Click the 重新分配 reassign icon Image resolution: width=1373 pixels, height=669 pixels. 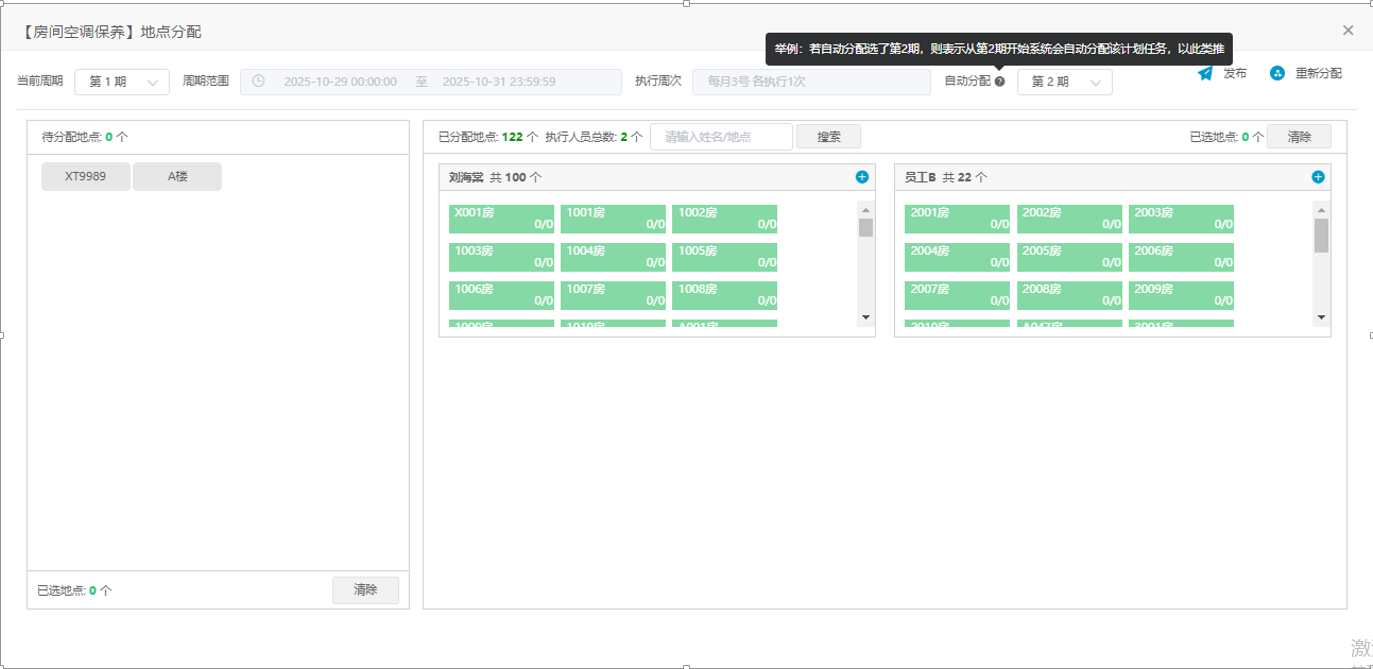(x=1277, y=73)
